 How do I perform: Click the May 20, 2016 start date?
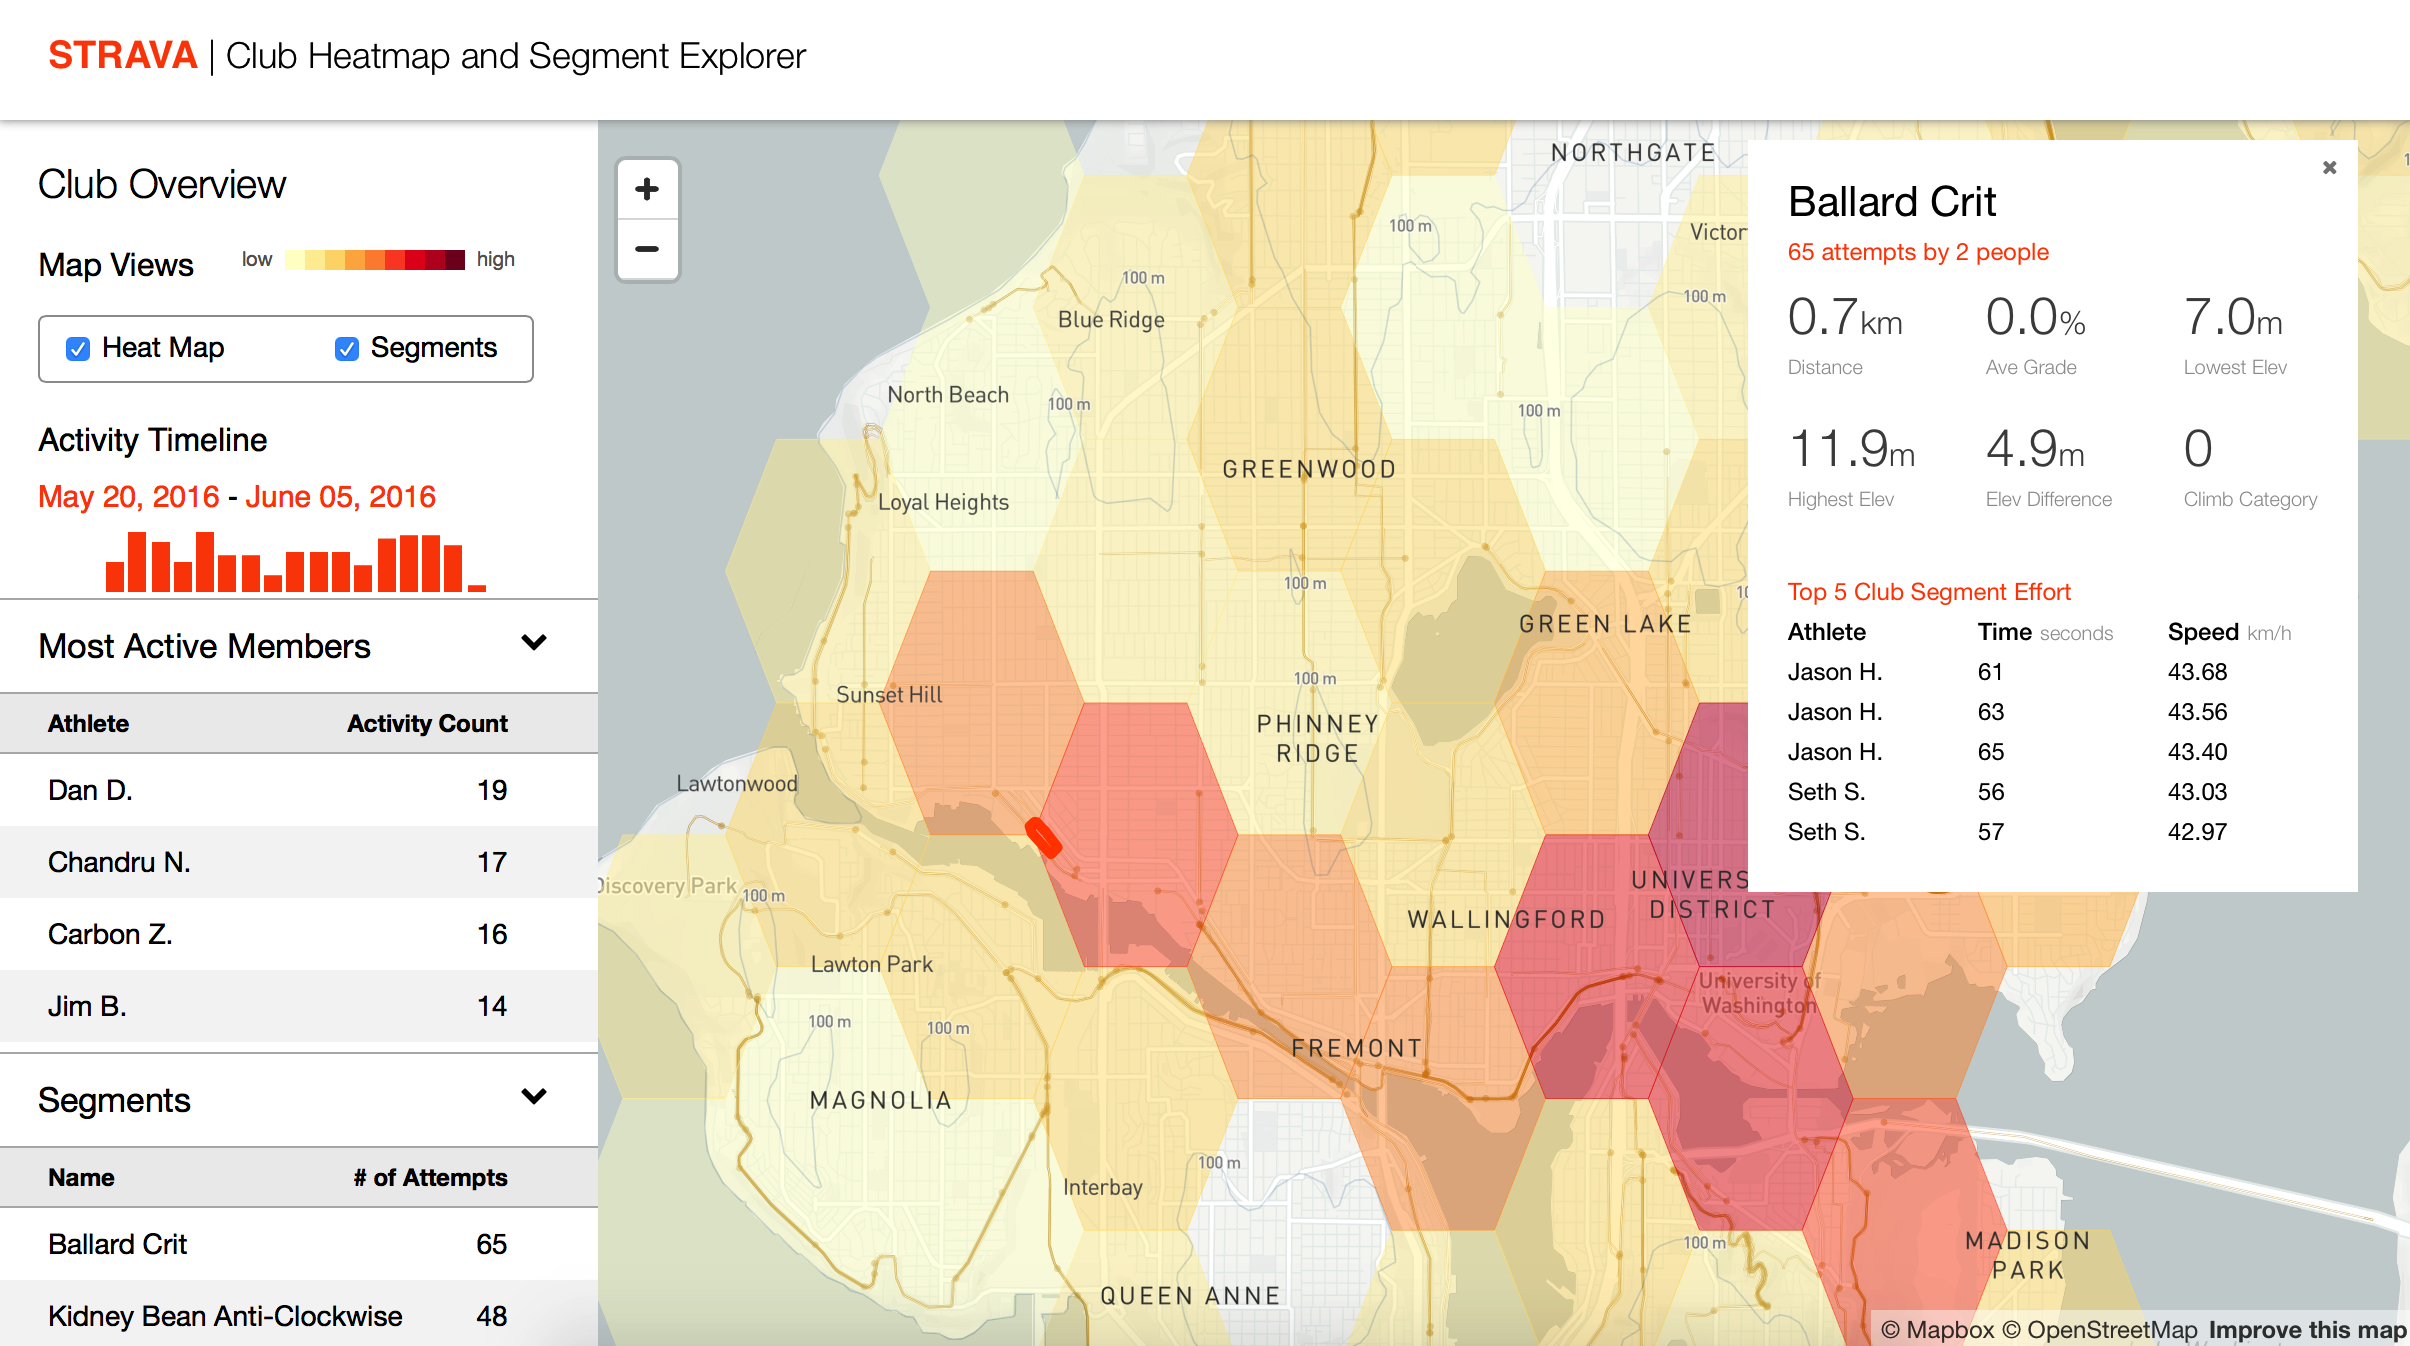click(x=128, y=497)
